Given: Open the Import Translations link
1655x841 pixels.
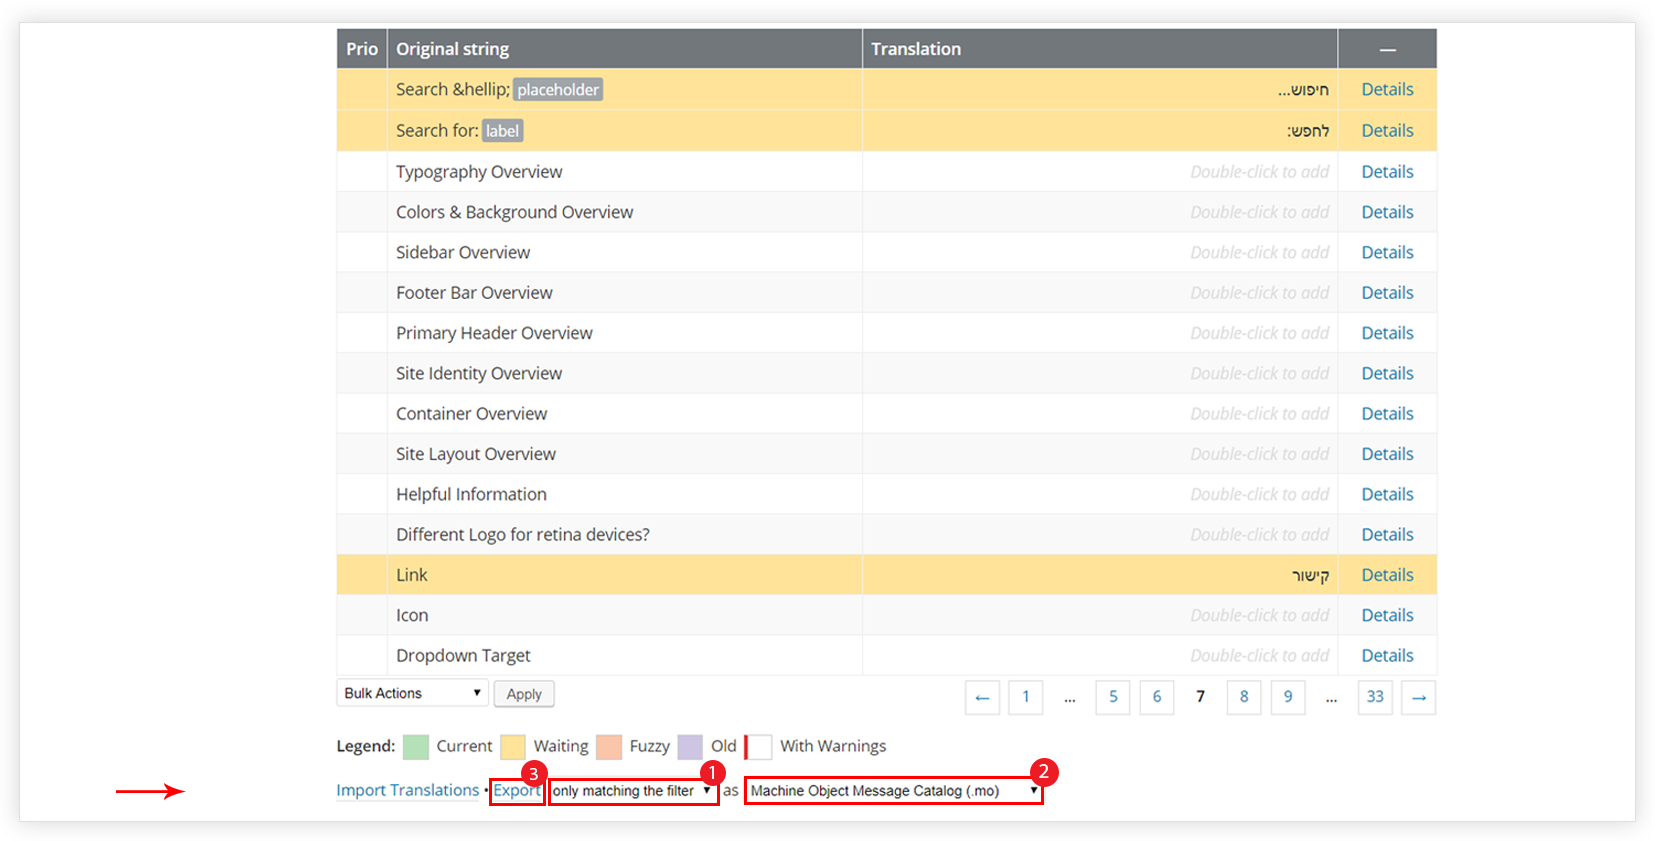Looking at the screenshot, I should click(407, 790).
